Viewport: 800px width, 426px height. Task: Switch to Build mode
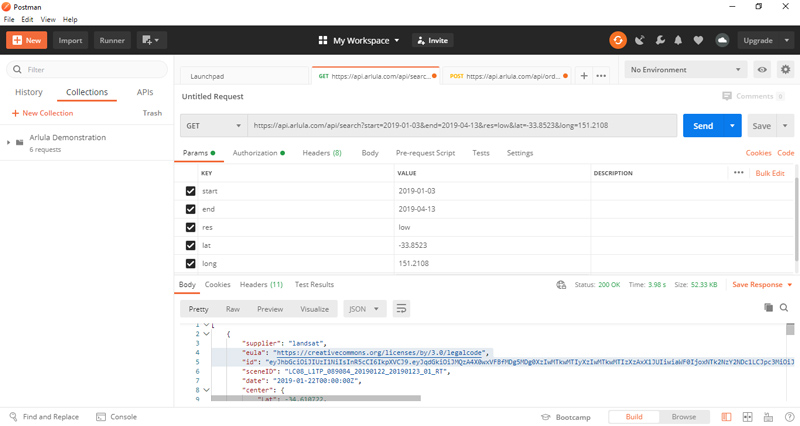(634, 417)
